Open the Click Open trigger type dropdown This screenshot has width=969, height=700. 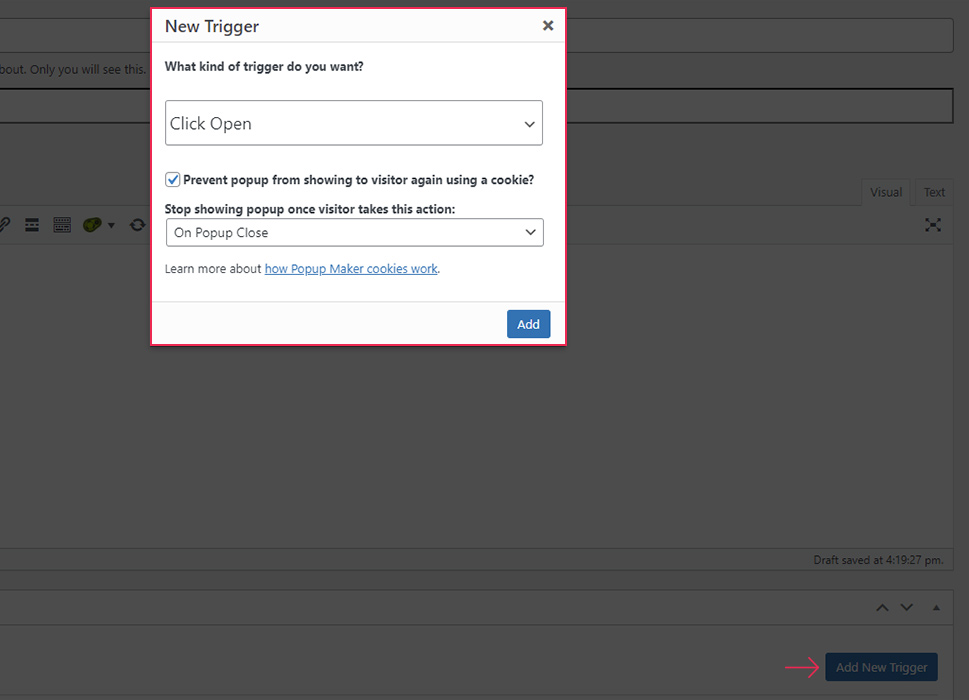[x=353, y=123]
